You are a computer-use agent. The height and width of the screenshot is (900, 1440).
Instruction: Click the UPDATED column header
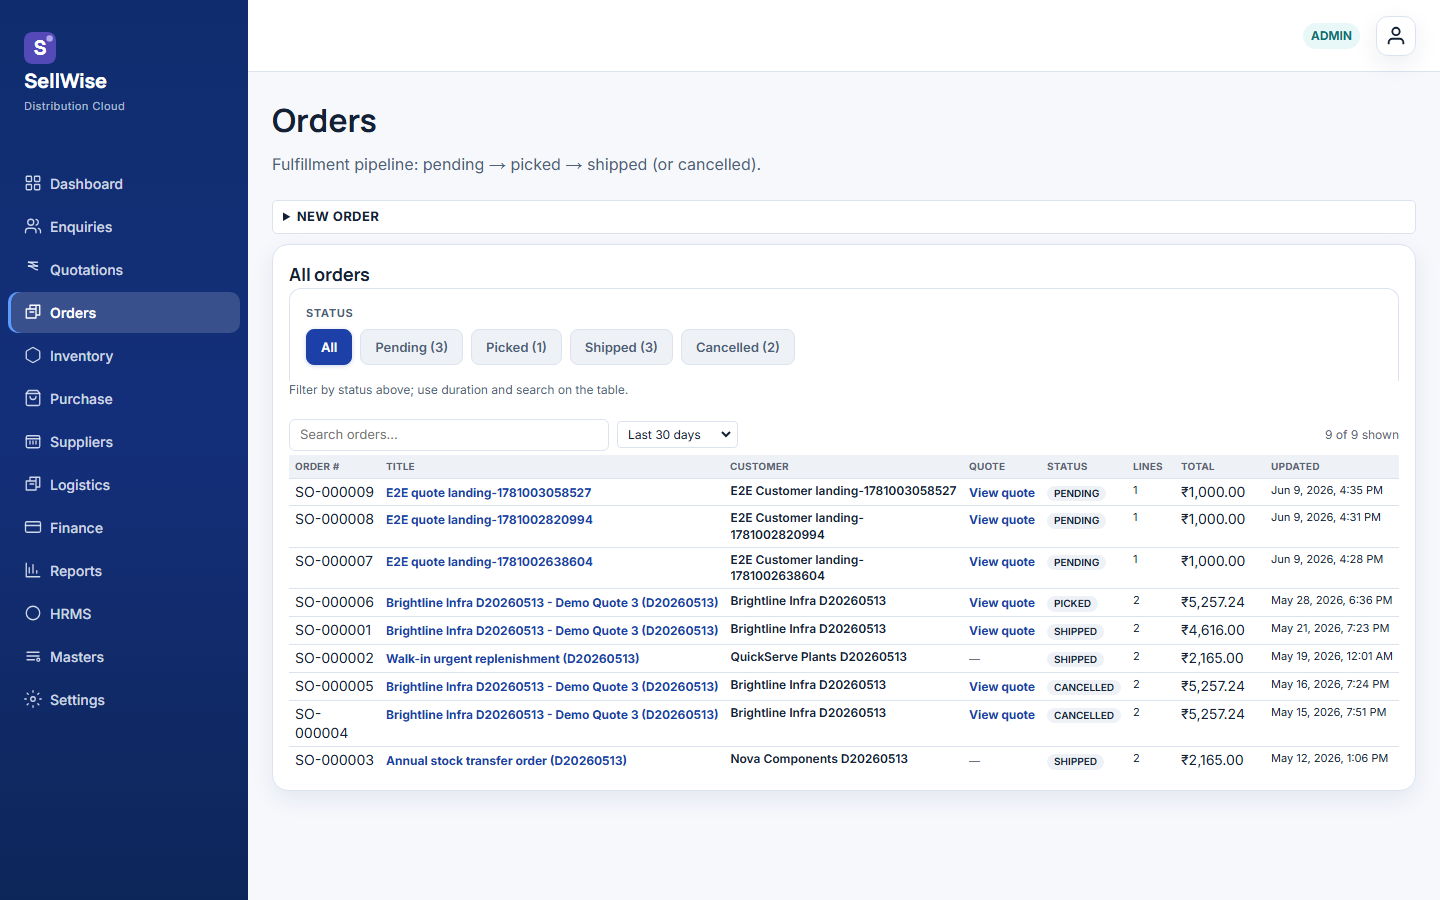pos(1295,467)
